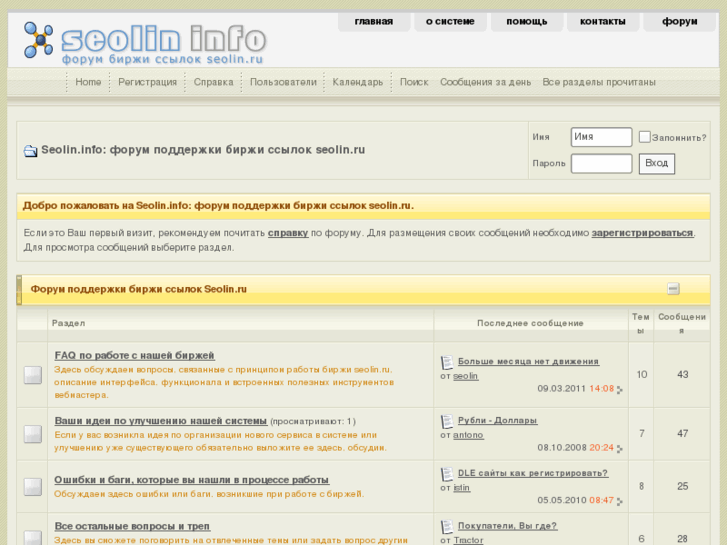The width and height of the screenshot is (727, 545).
Task: Click the Форум поддержки биржи ссылок Seolin.ru header
Action: click(139, 289)
